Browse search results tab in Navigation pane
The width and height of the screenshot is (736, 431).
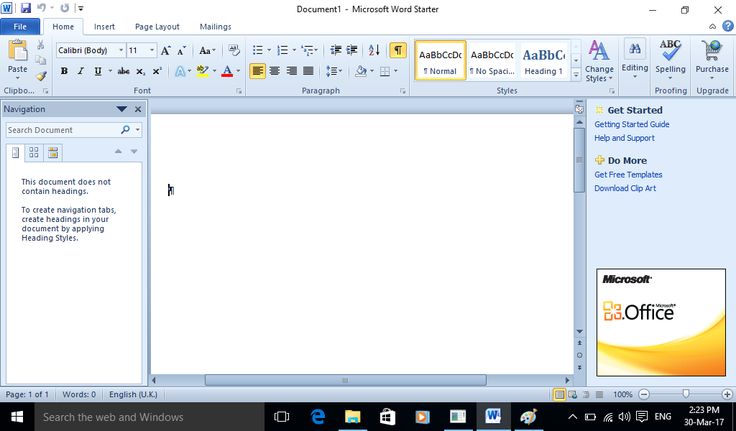53,153
